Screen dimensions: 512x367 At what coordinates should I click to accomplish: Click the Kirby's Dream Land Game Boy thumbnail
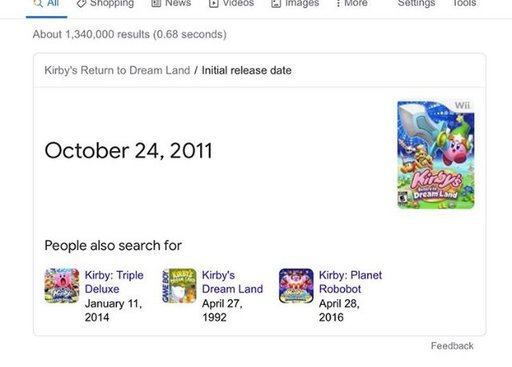[x=179, y=286]
